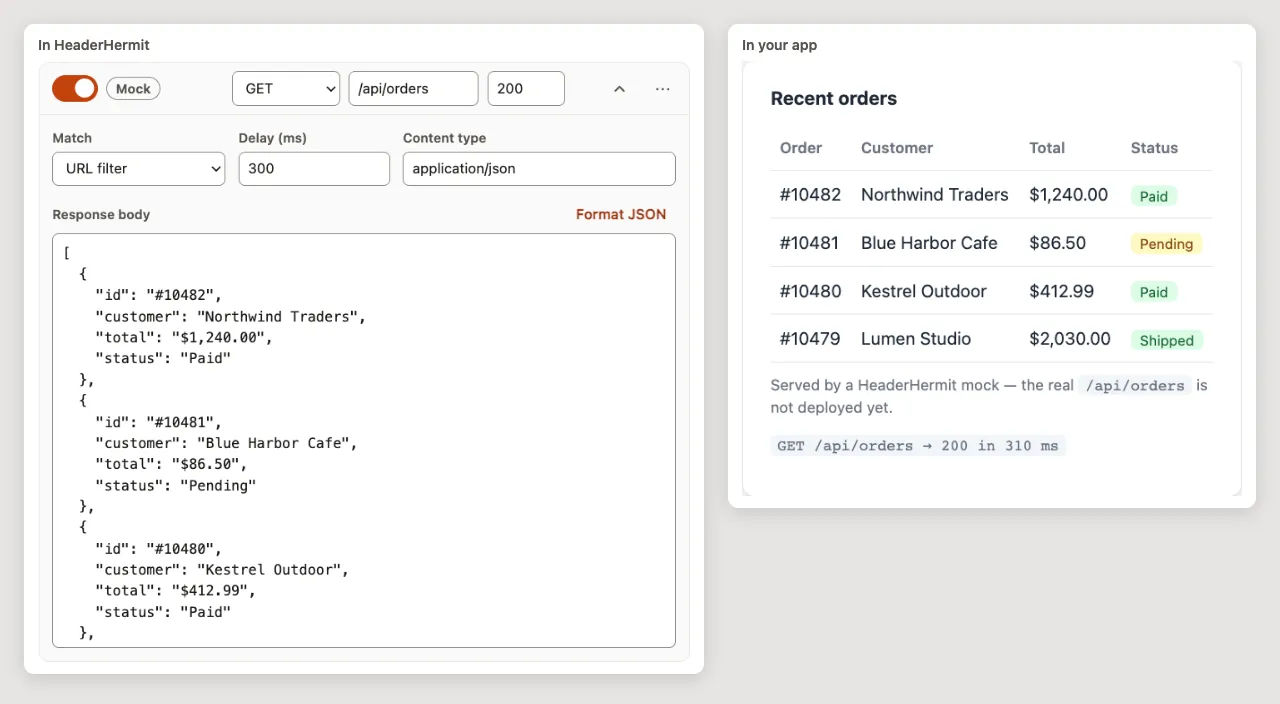This screenshot has height=704, width=1280.
Task: Click the $2,030.00 total cell
Action: [x=1070, y=339]
